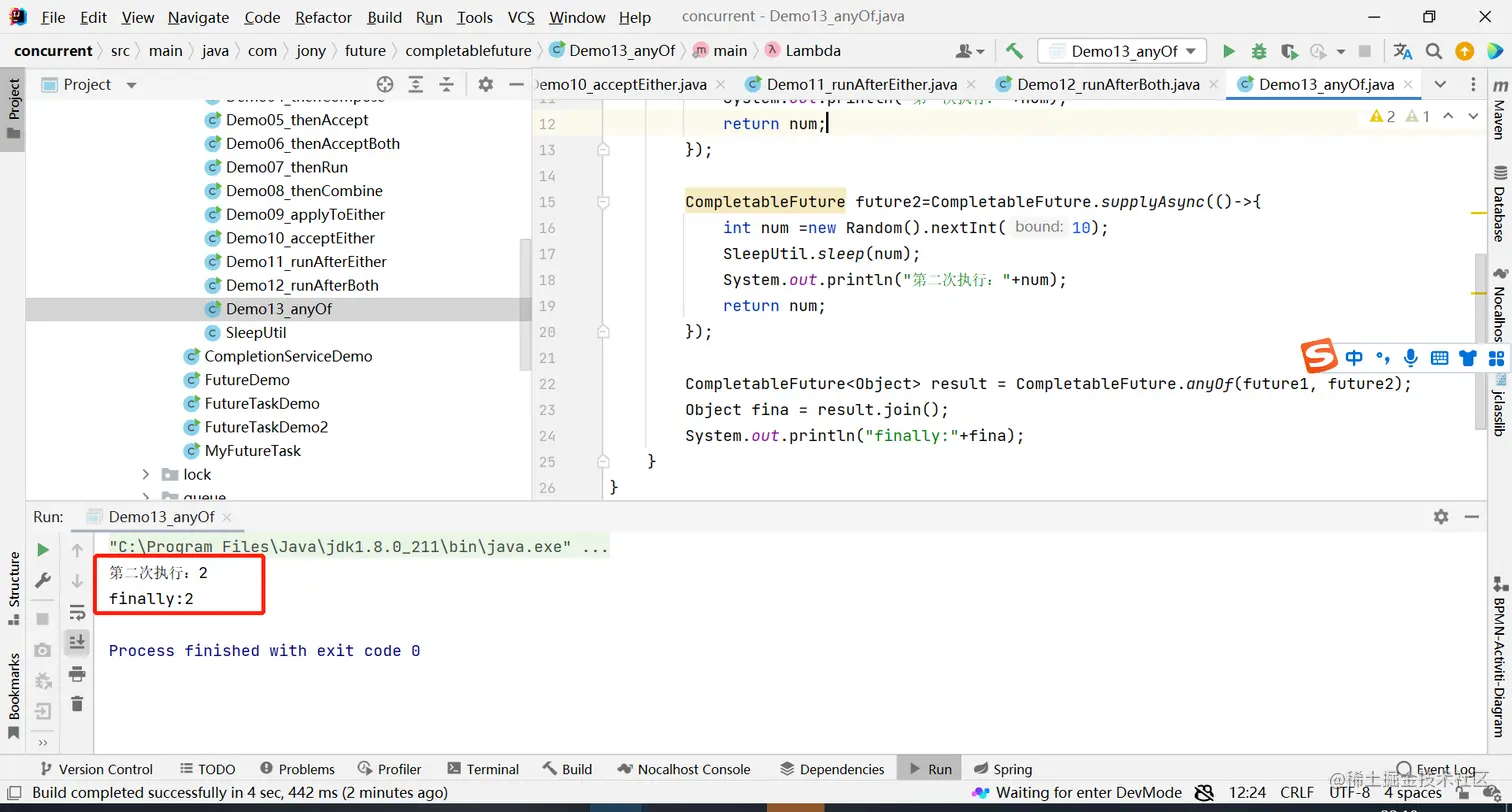Open the Sogou soft keyboard icon
The height and width of the screenshot is (812, 1512).
click(x=1440, y=357)
